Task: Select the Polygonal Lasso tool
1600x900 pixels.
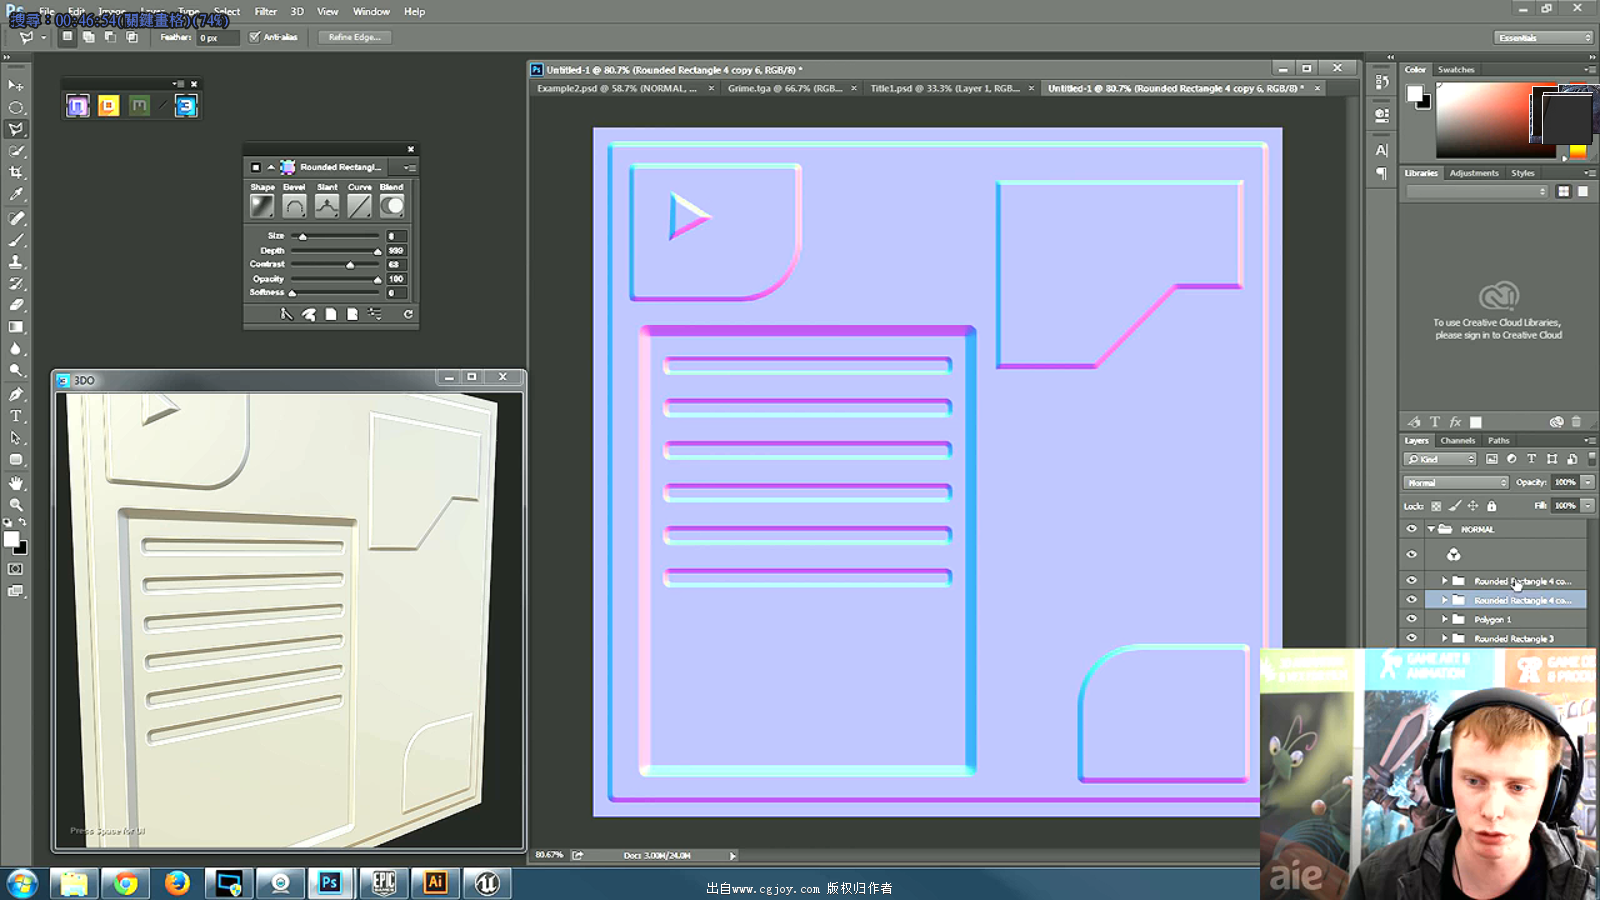Action: point(16,129)
